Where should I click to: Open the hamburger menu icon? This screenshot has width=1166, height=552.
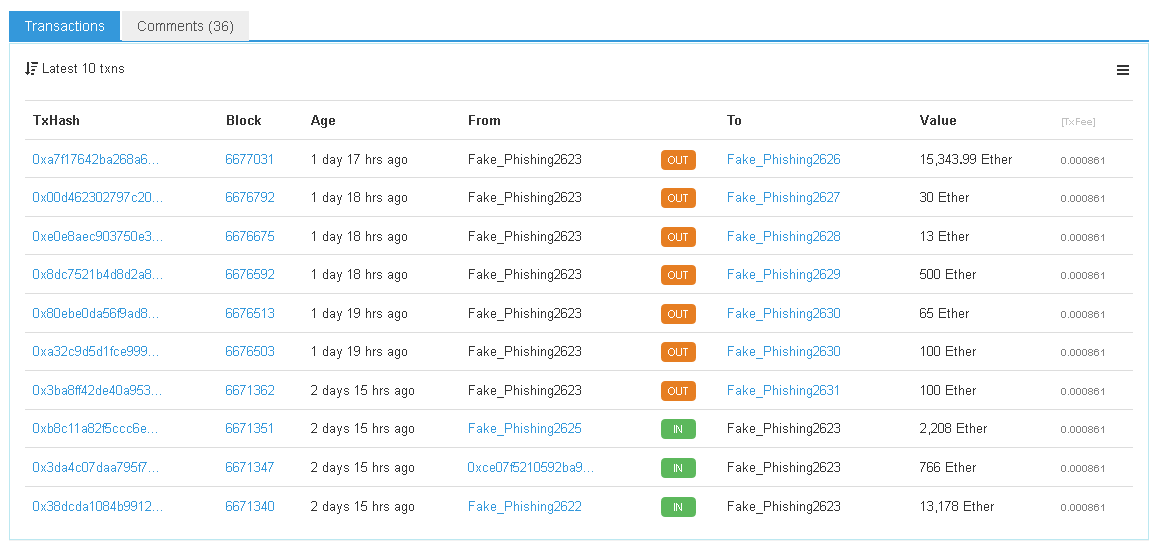(1123, 70)
